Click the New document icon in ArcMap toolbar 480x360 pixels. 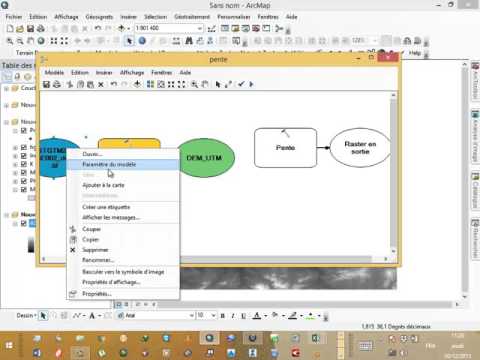pyautogui.click(x=10, y=29)
